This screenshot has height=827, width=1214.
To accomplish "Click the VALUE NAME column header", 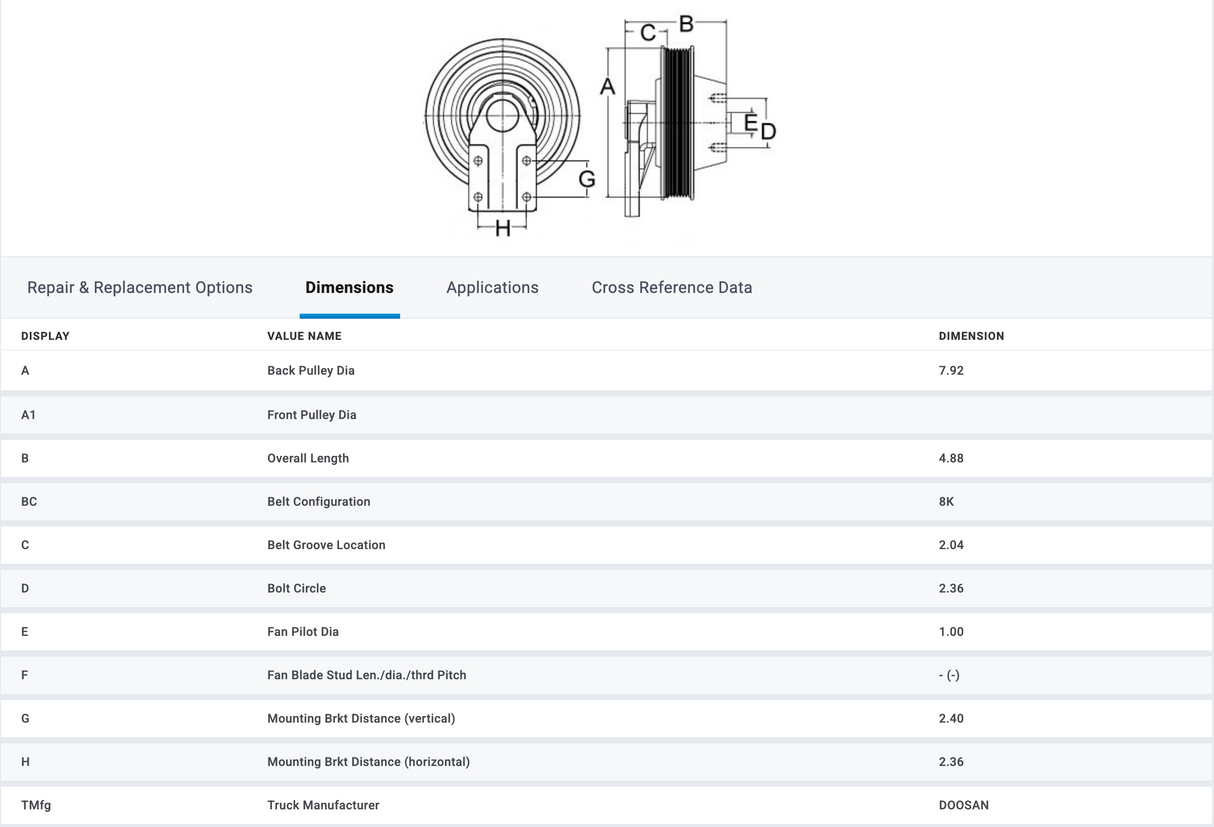I will (x=304, y=336).
